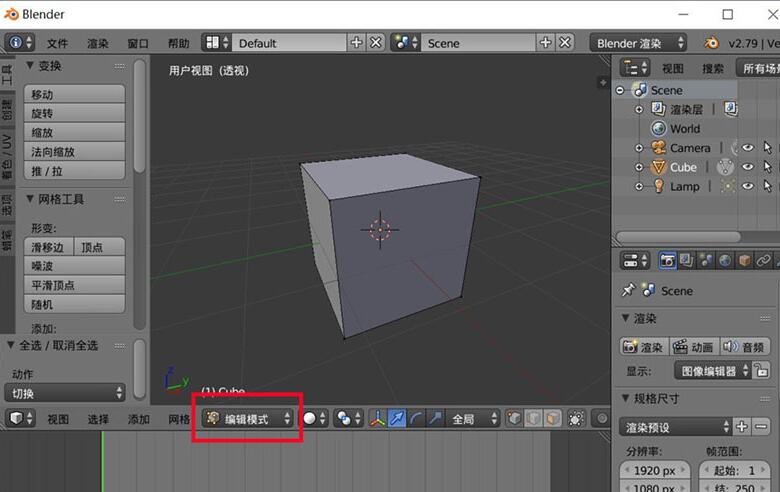Screen dimensions: 780x492
Task: Open the viewport shading sphere selector
Action: tap(314, 419)
